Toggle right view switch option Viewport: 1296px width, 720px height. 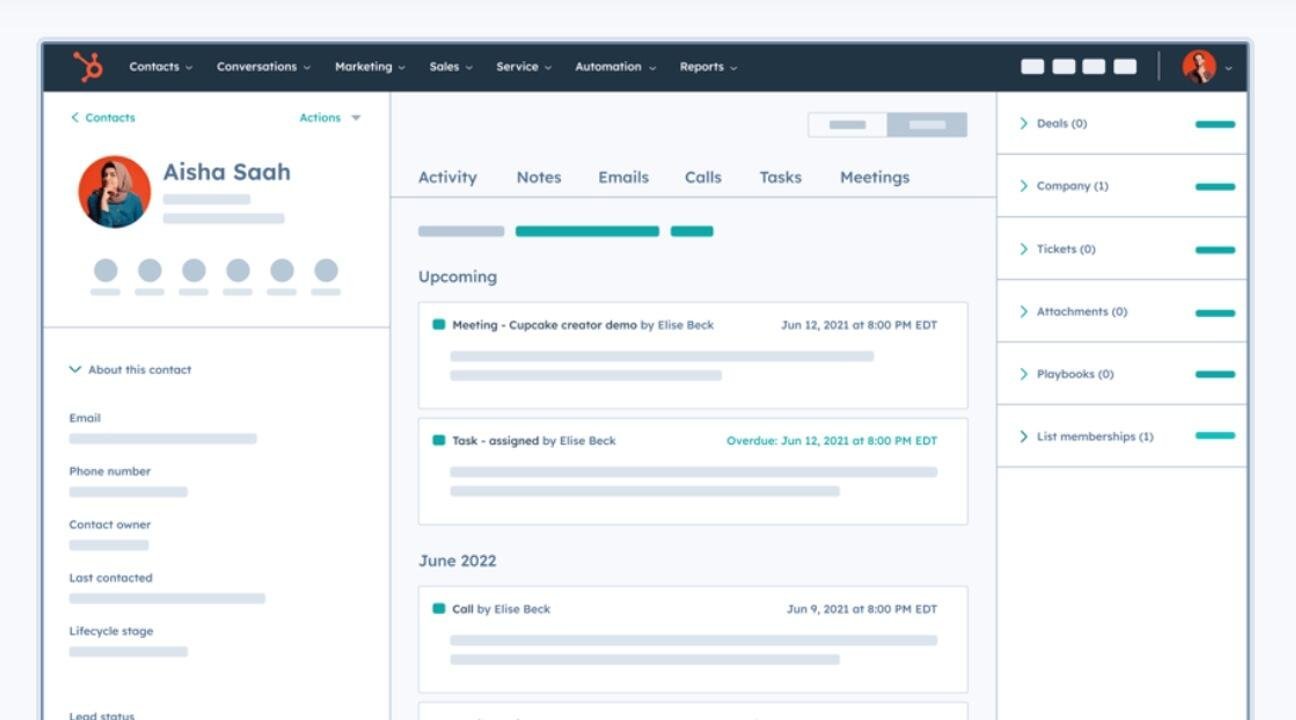pyautogui.click(x=927, y=125)
